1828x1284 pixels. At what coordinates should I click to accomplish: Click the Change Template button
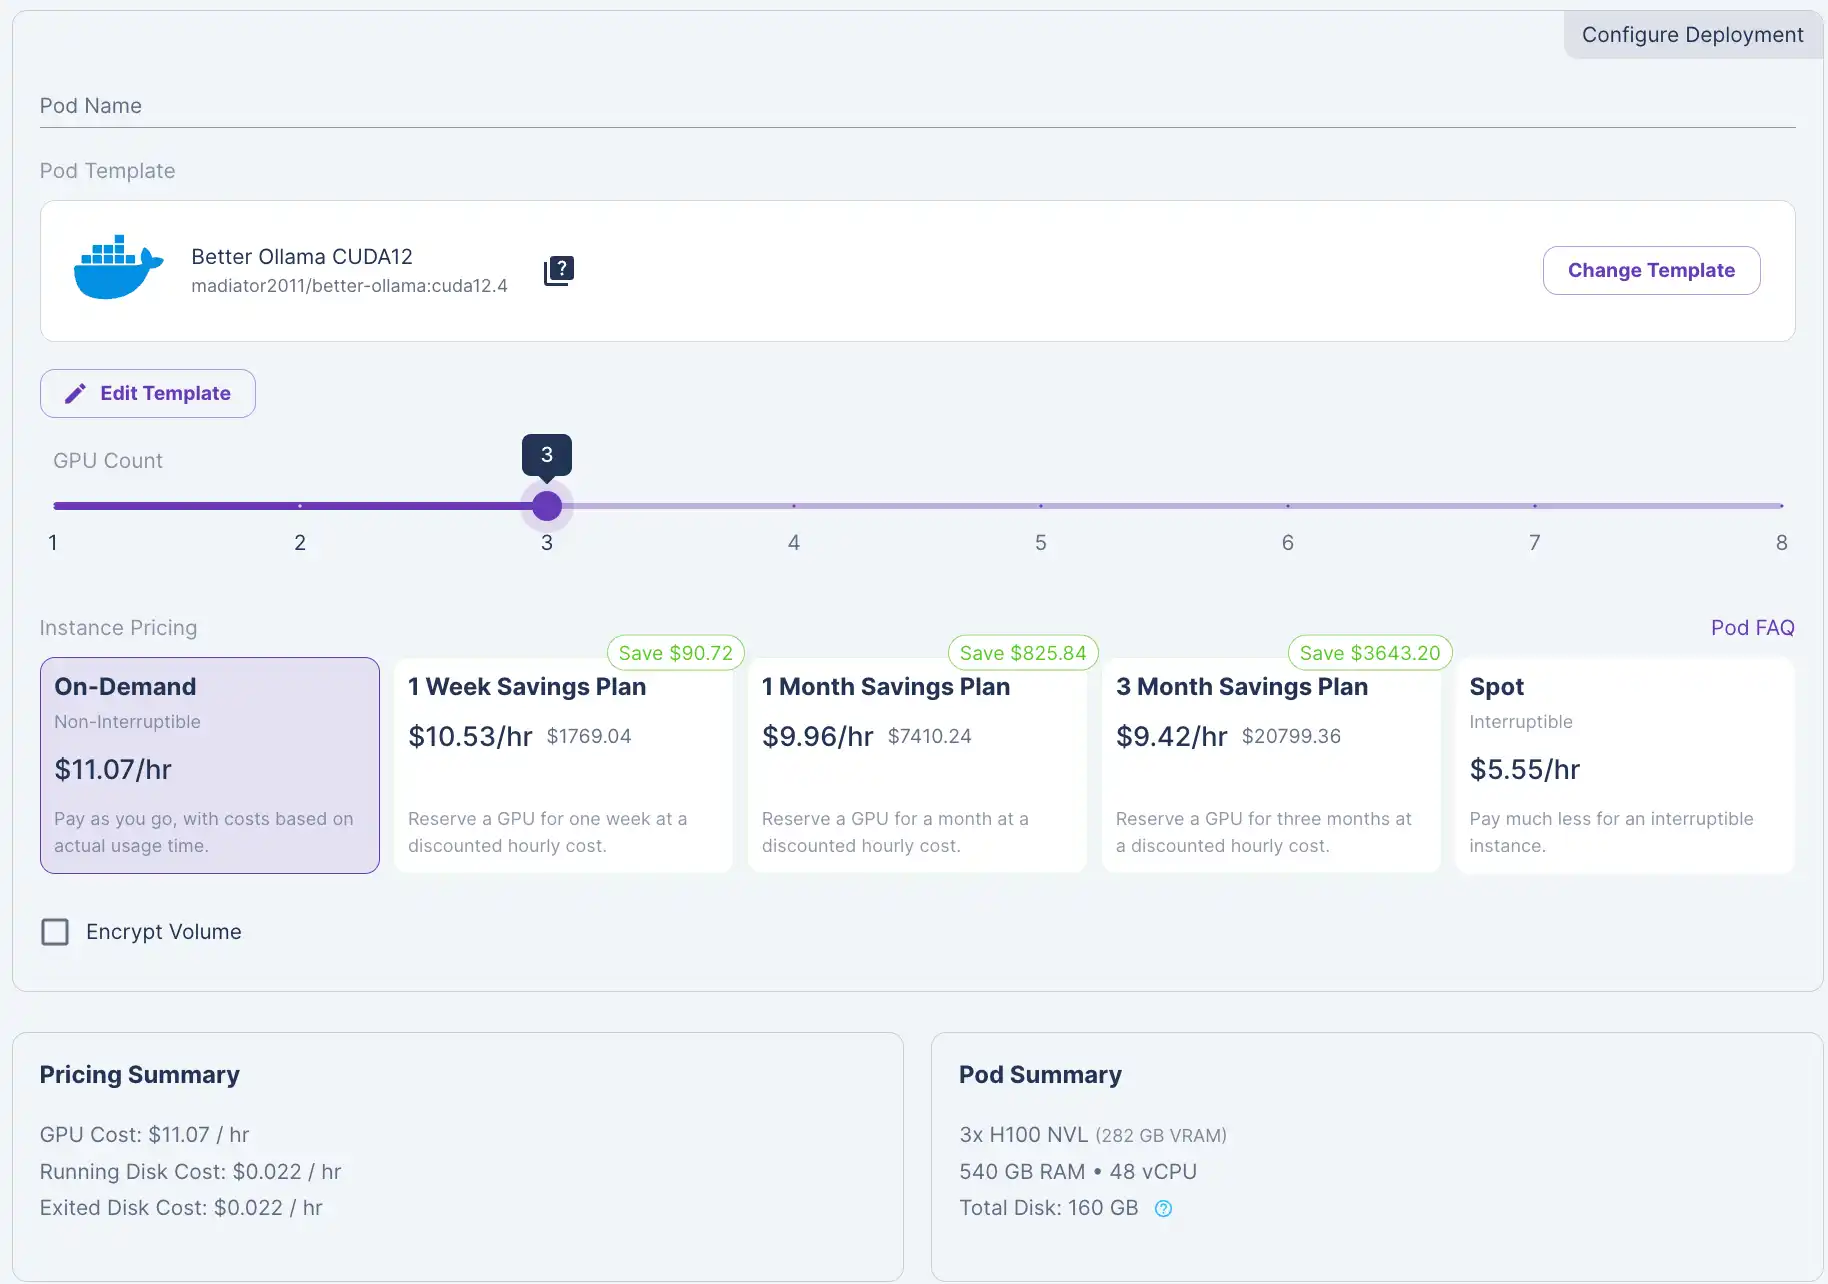coord(1651,270)
